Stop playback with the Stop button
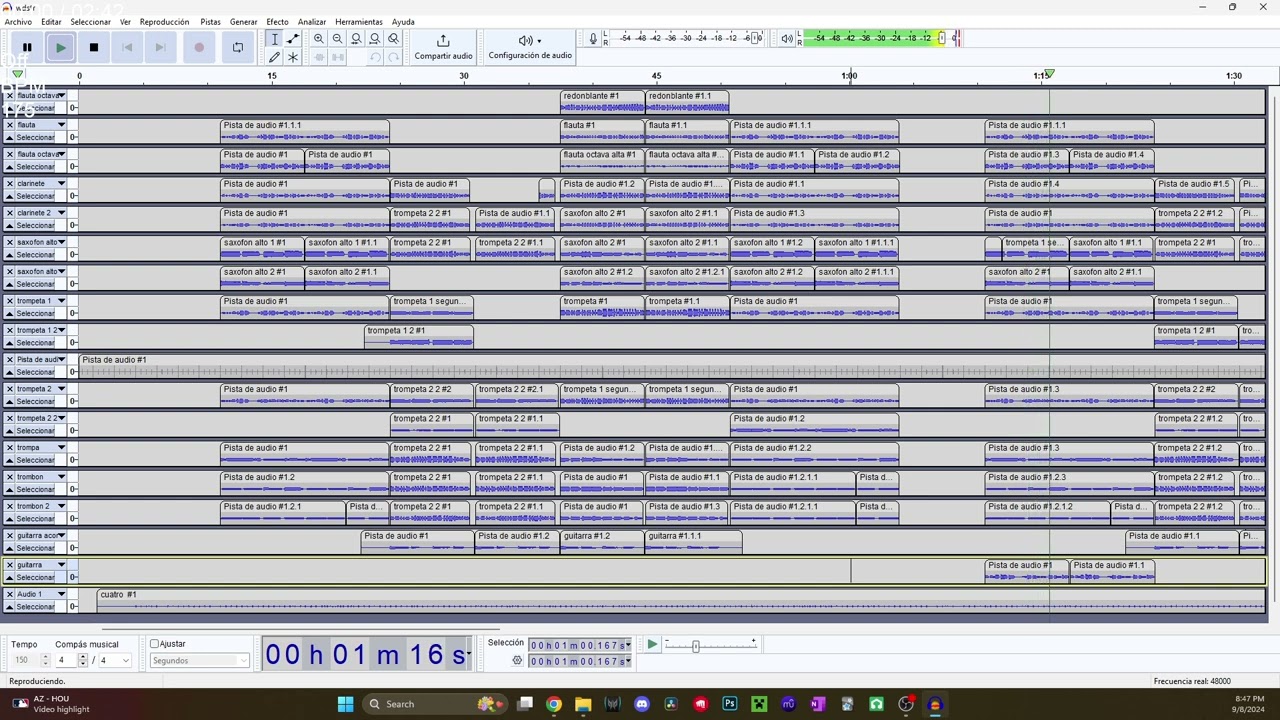 click(x=94, y=47)
